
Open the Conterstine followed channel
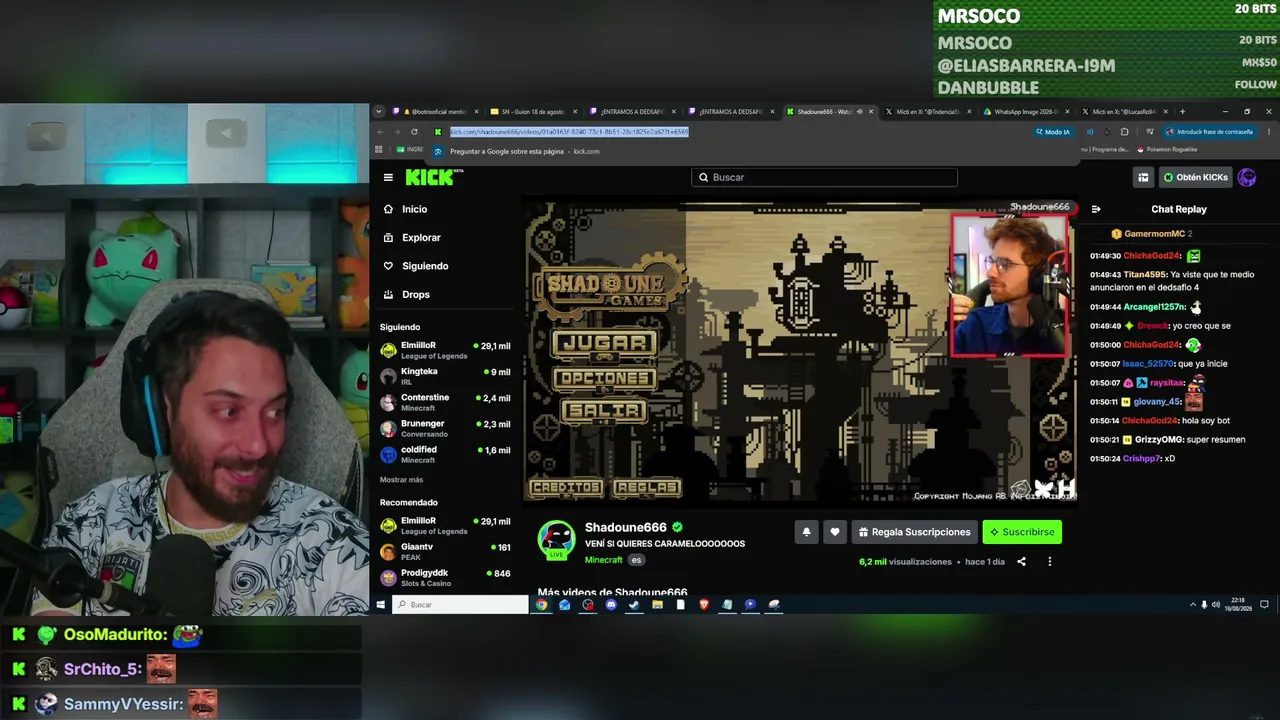pos(446,402)
